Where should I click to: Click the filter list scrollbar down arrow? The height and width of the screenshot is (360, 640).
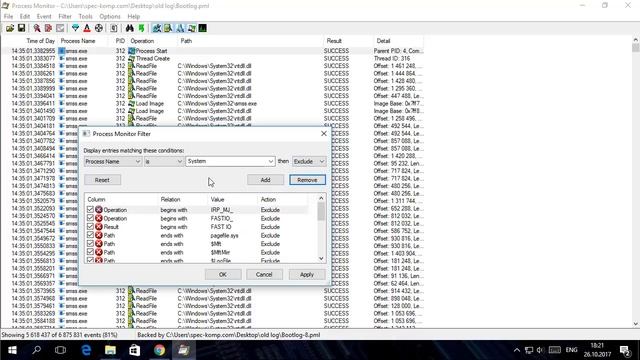coord(321,258)
